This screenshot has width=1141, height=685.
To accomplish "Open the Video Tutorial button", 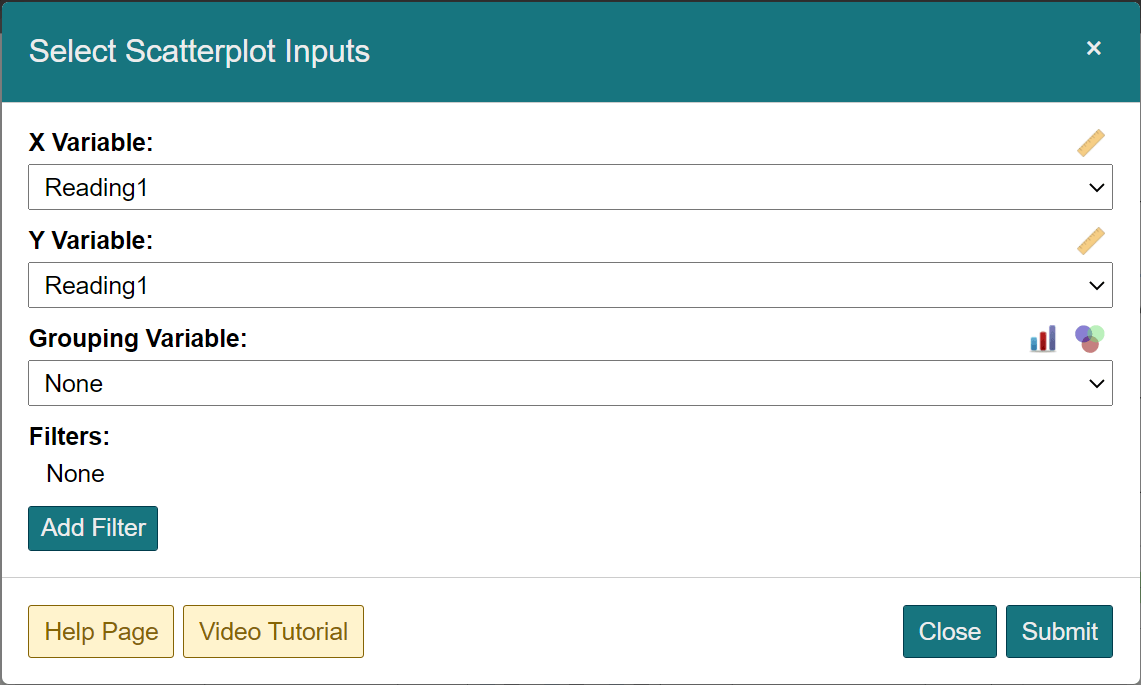I will [273, 632].
